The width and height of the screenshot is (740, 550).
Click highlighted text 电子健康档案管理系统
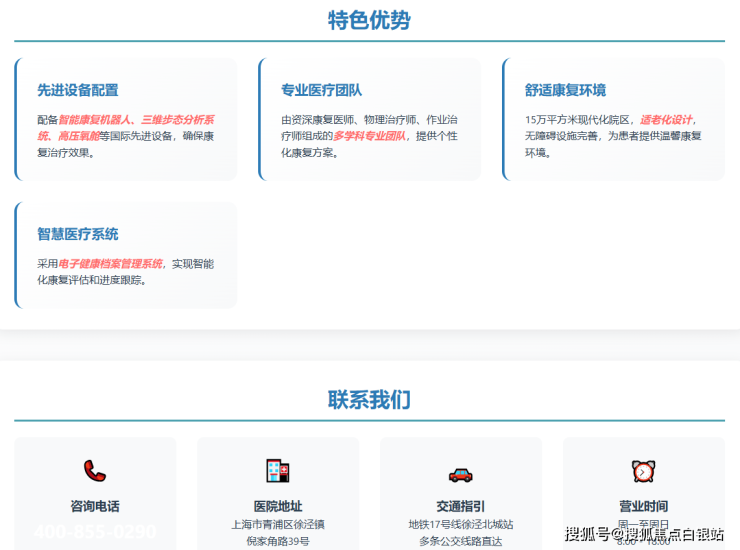tap(110, 264)
